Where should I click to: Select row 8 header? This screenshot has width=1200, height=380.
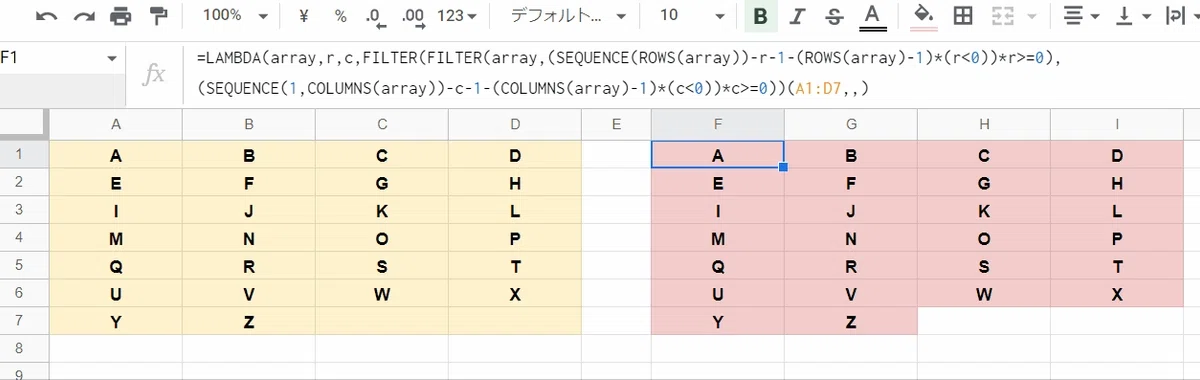click(24, 349)
